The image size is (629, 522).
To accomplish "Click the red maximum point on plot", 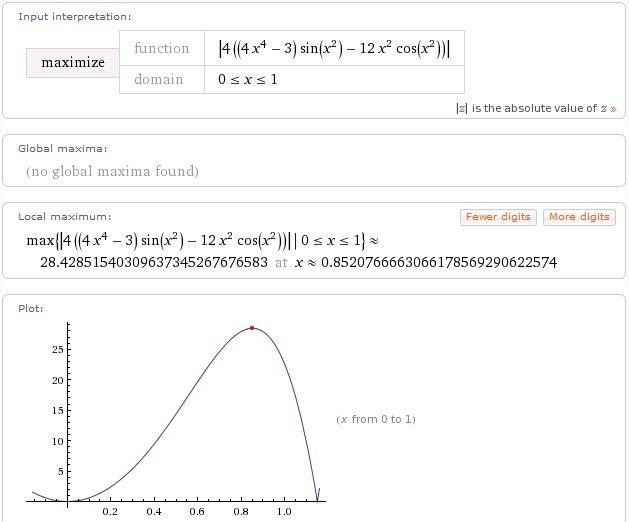I will pos(252,328).
